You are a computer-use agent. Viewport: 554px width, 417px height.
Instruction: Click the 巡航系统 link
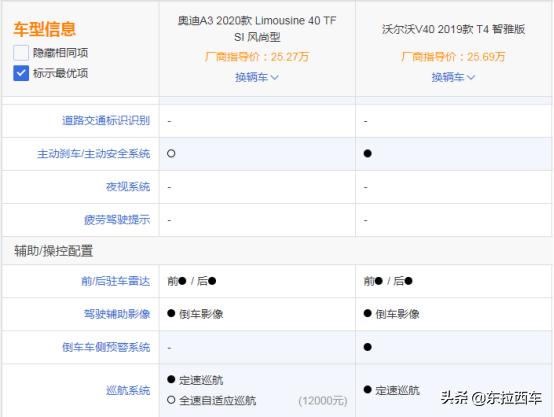pos(128,390)
